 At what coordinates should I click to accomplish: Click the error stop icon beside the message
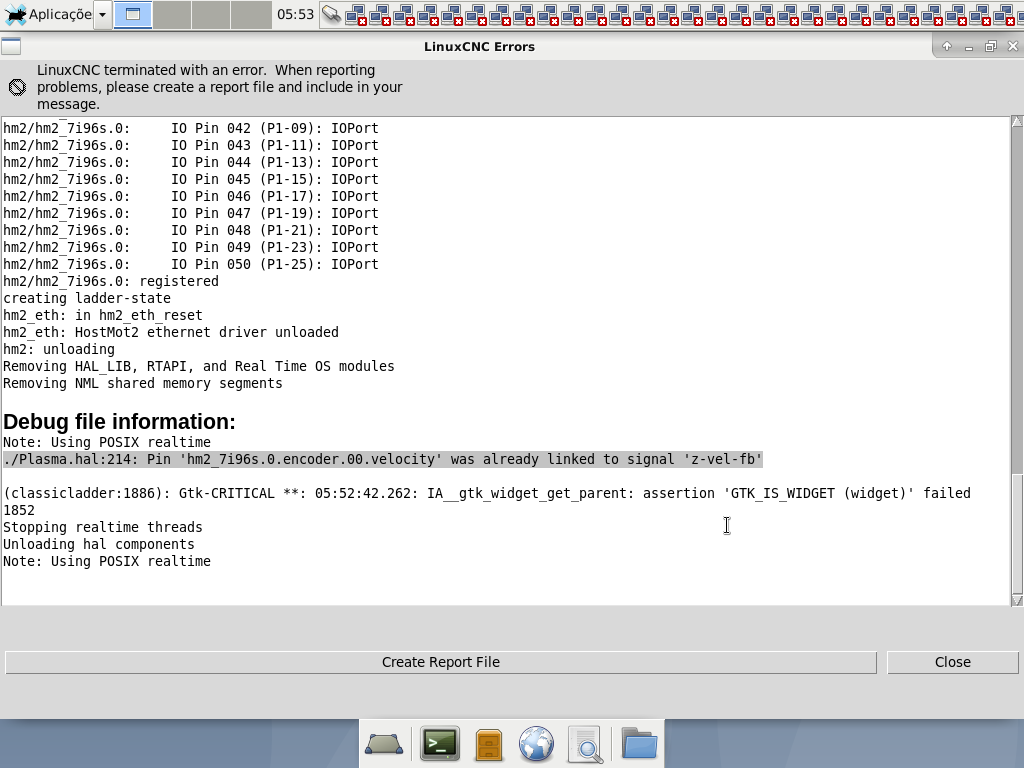pos(17,87)
